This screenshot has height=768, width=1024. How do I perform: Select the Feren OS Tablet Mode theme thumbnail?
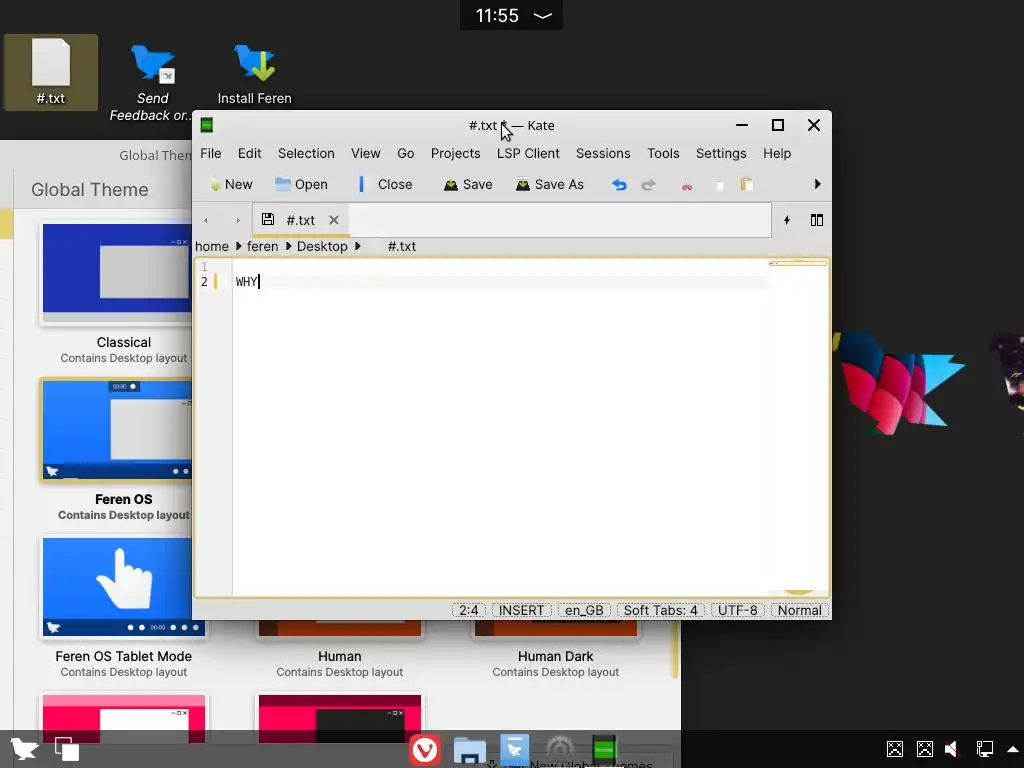tap(123, 586)
